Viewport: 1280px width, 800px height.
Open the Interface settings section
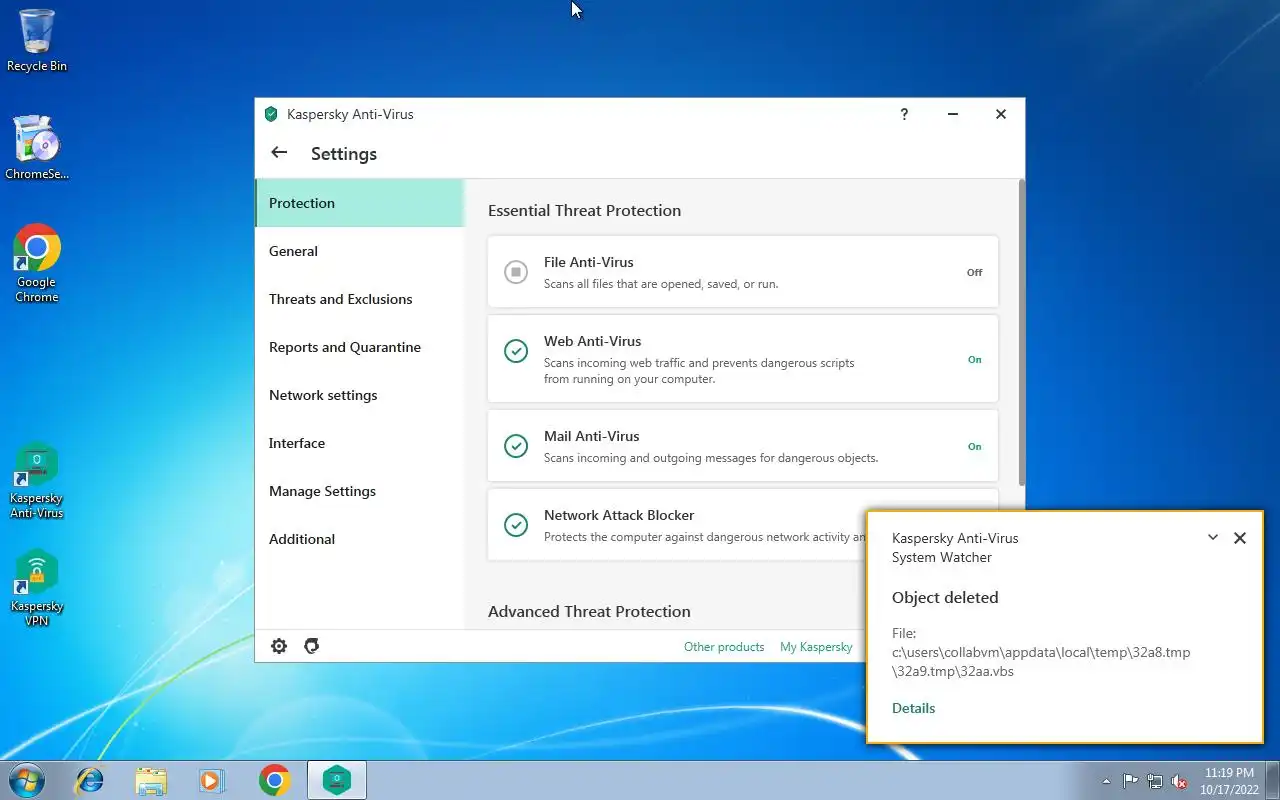360,443
